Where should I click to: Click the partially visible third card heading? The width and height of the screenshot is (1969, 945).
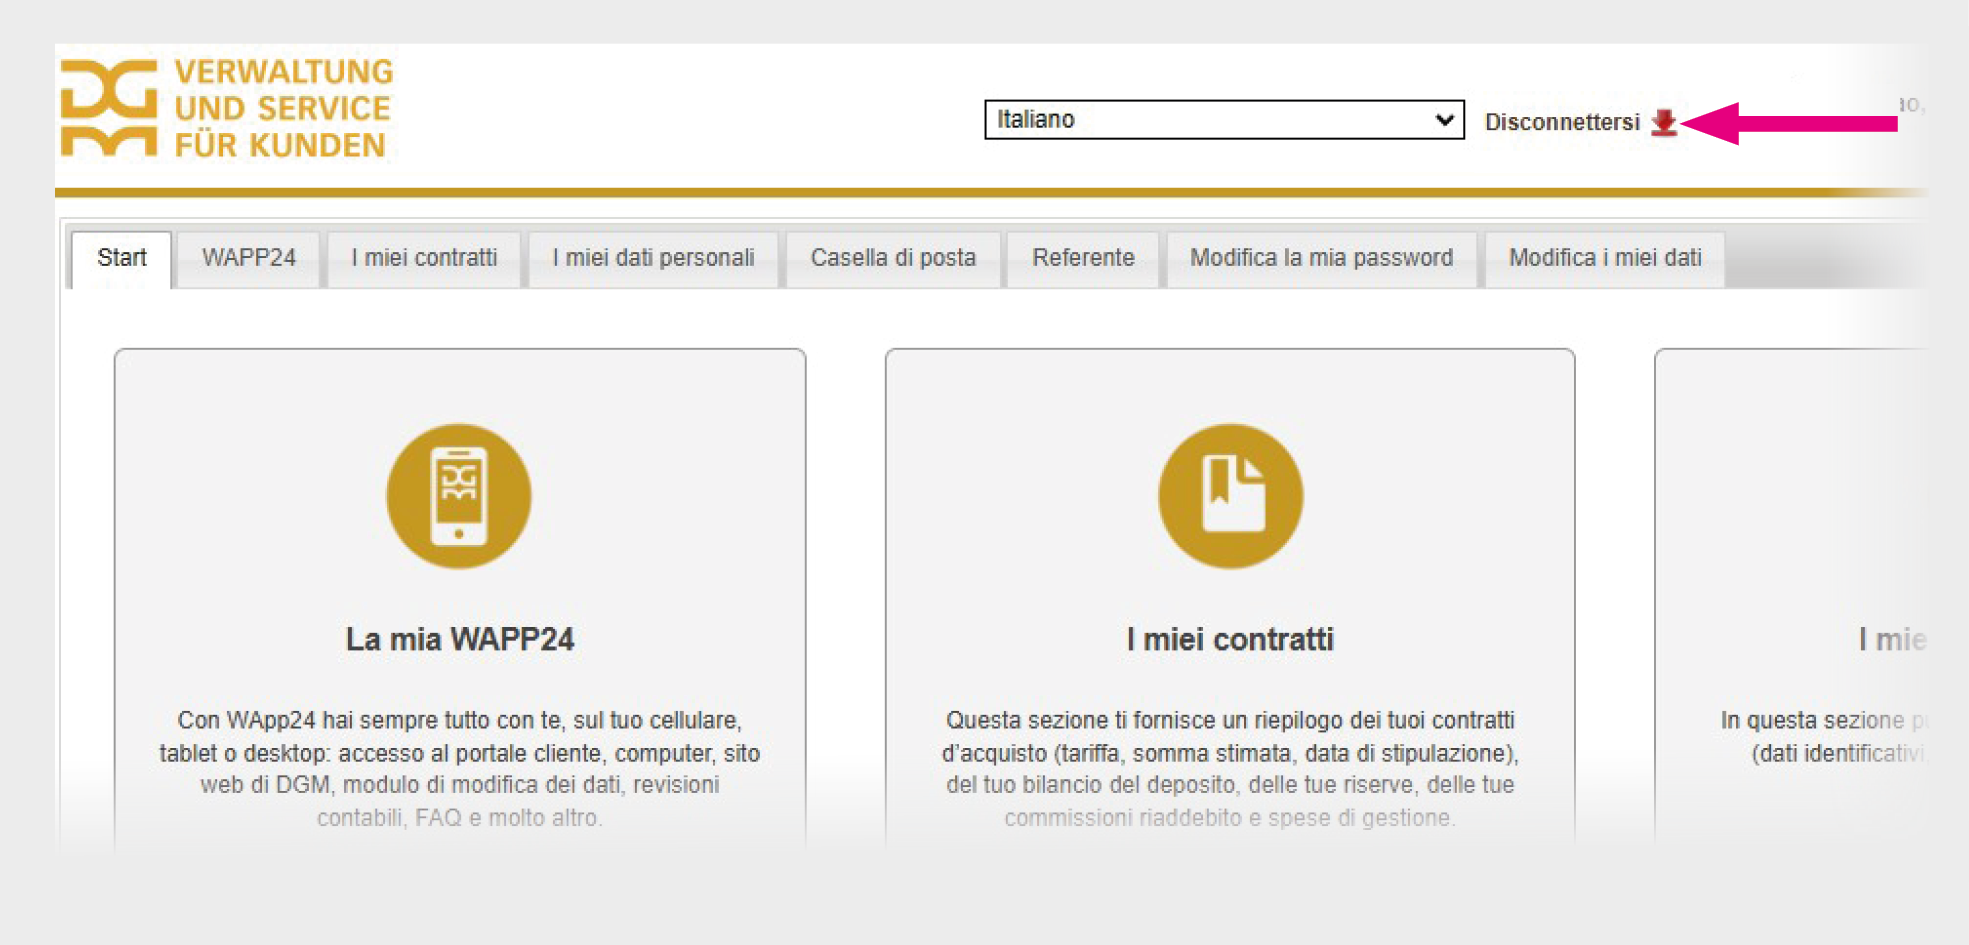click(x=1891, y=639)
